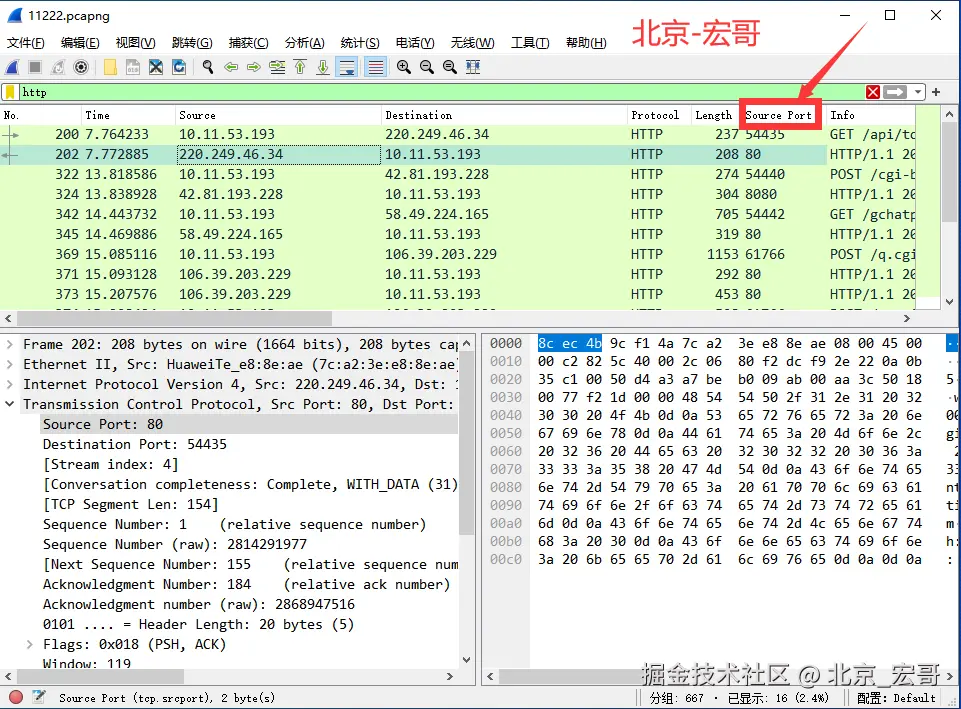Restart current capture icon
The height and width of the screenshot is (709, 961).
click(x=58, y=67)
